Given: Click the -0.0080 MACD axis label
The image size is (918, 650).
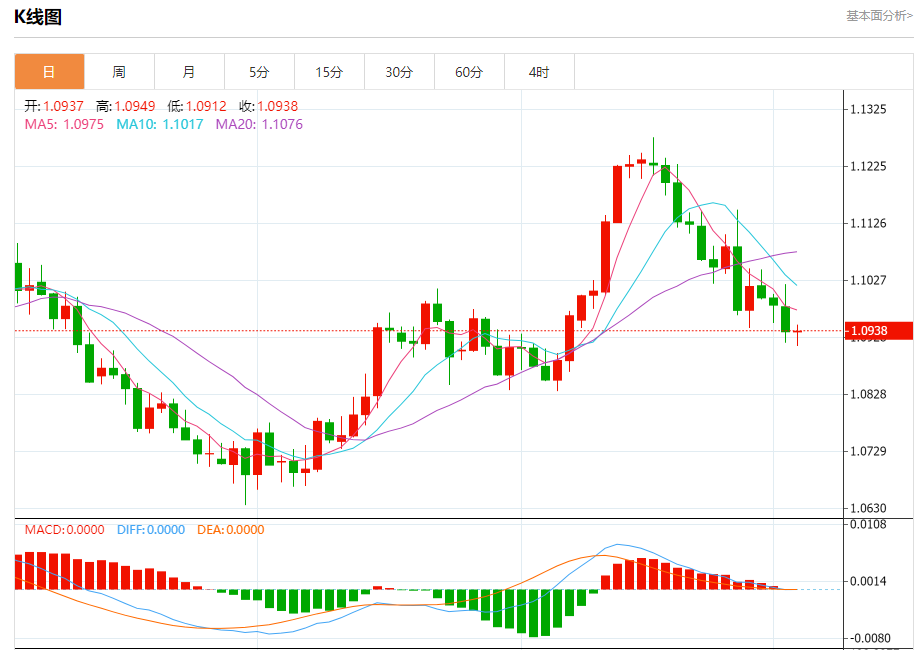Looking at the screenshot, I should click(x=868, y=638).
